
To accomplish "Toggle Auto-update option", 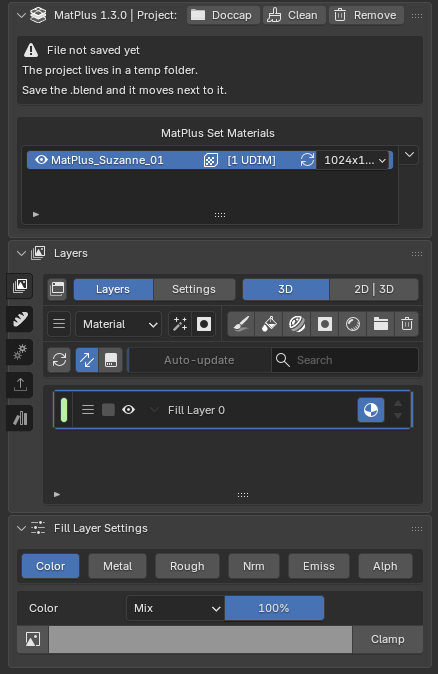I will tap(199, 360).
